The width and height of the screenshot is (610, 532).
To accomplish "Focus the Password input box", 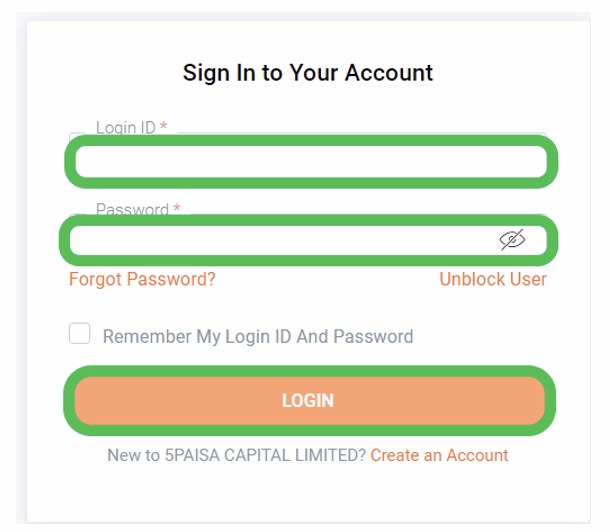I will [280, 240].
